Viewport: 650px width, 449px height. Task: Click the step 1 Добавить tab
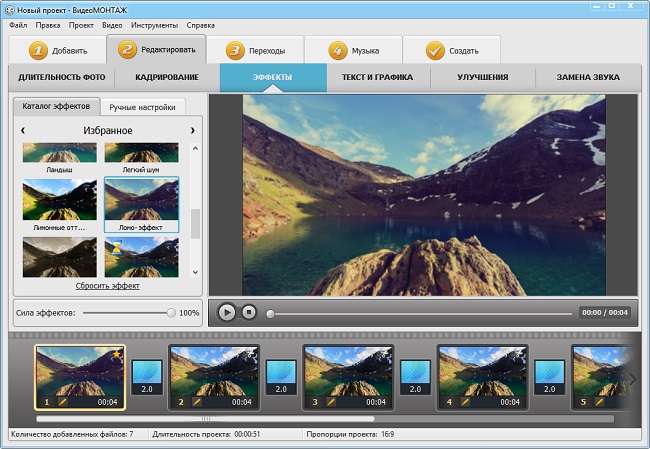56,50
